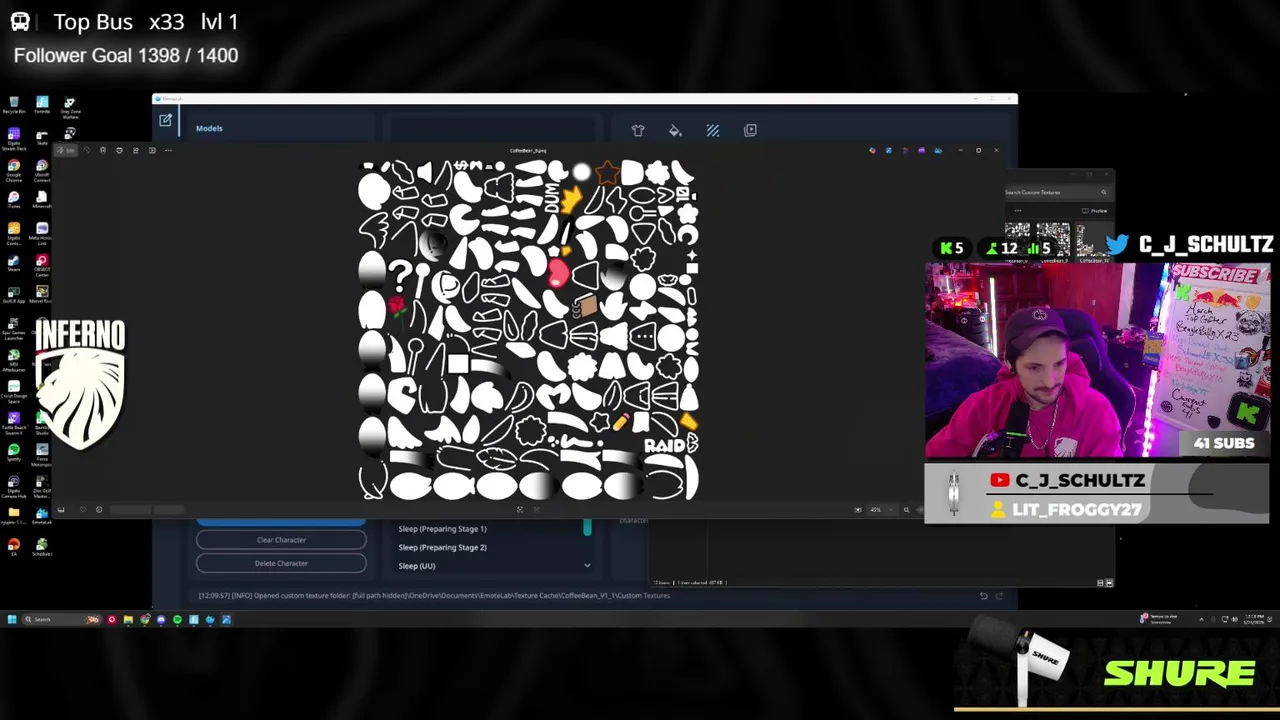Open the edit pencil icon in EmoteLab sidebar

(166, 121)
